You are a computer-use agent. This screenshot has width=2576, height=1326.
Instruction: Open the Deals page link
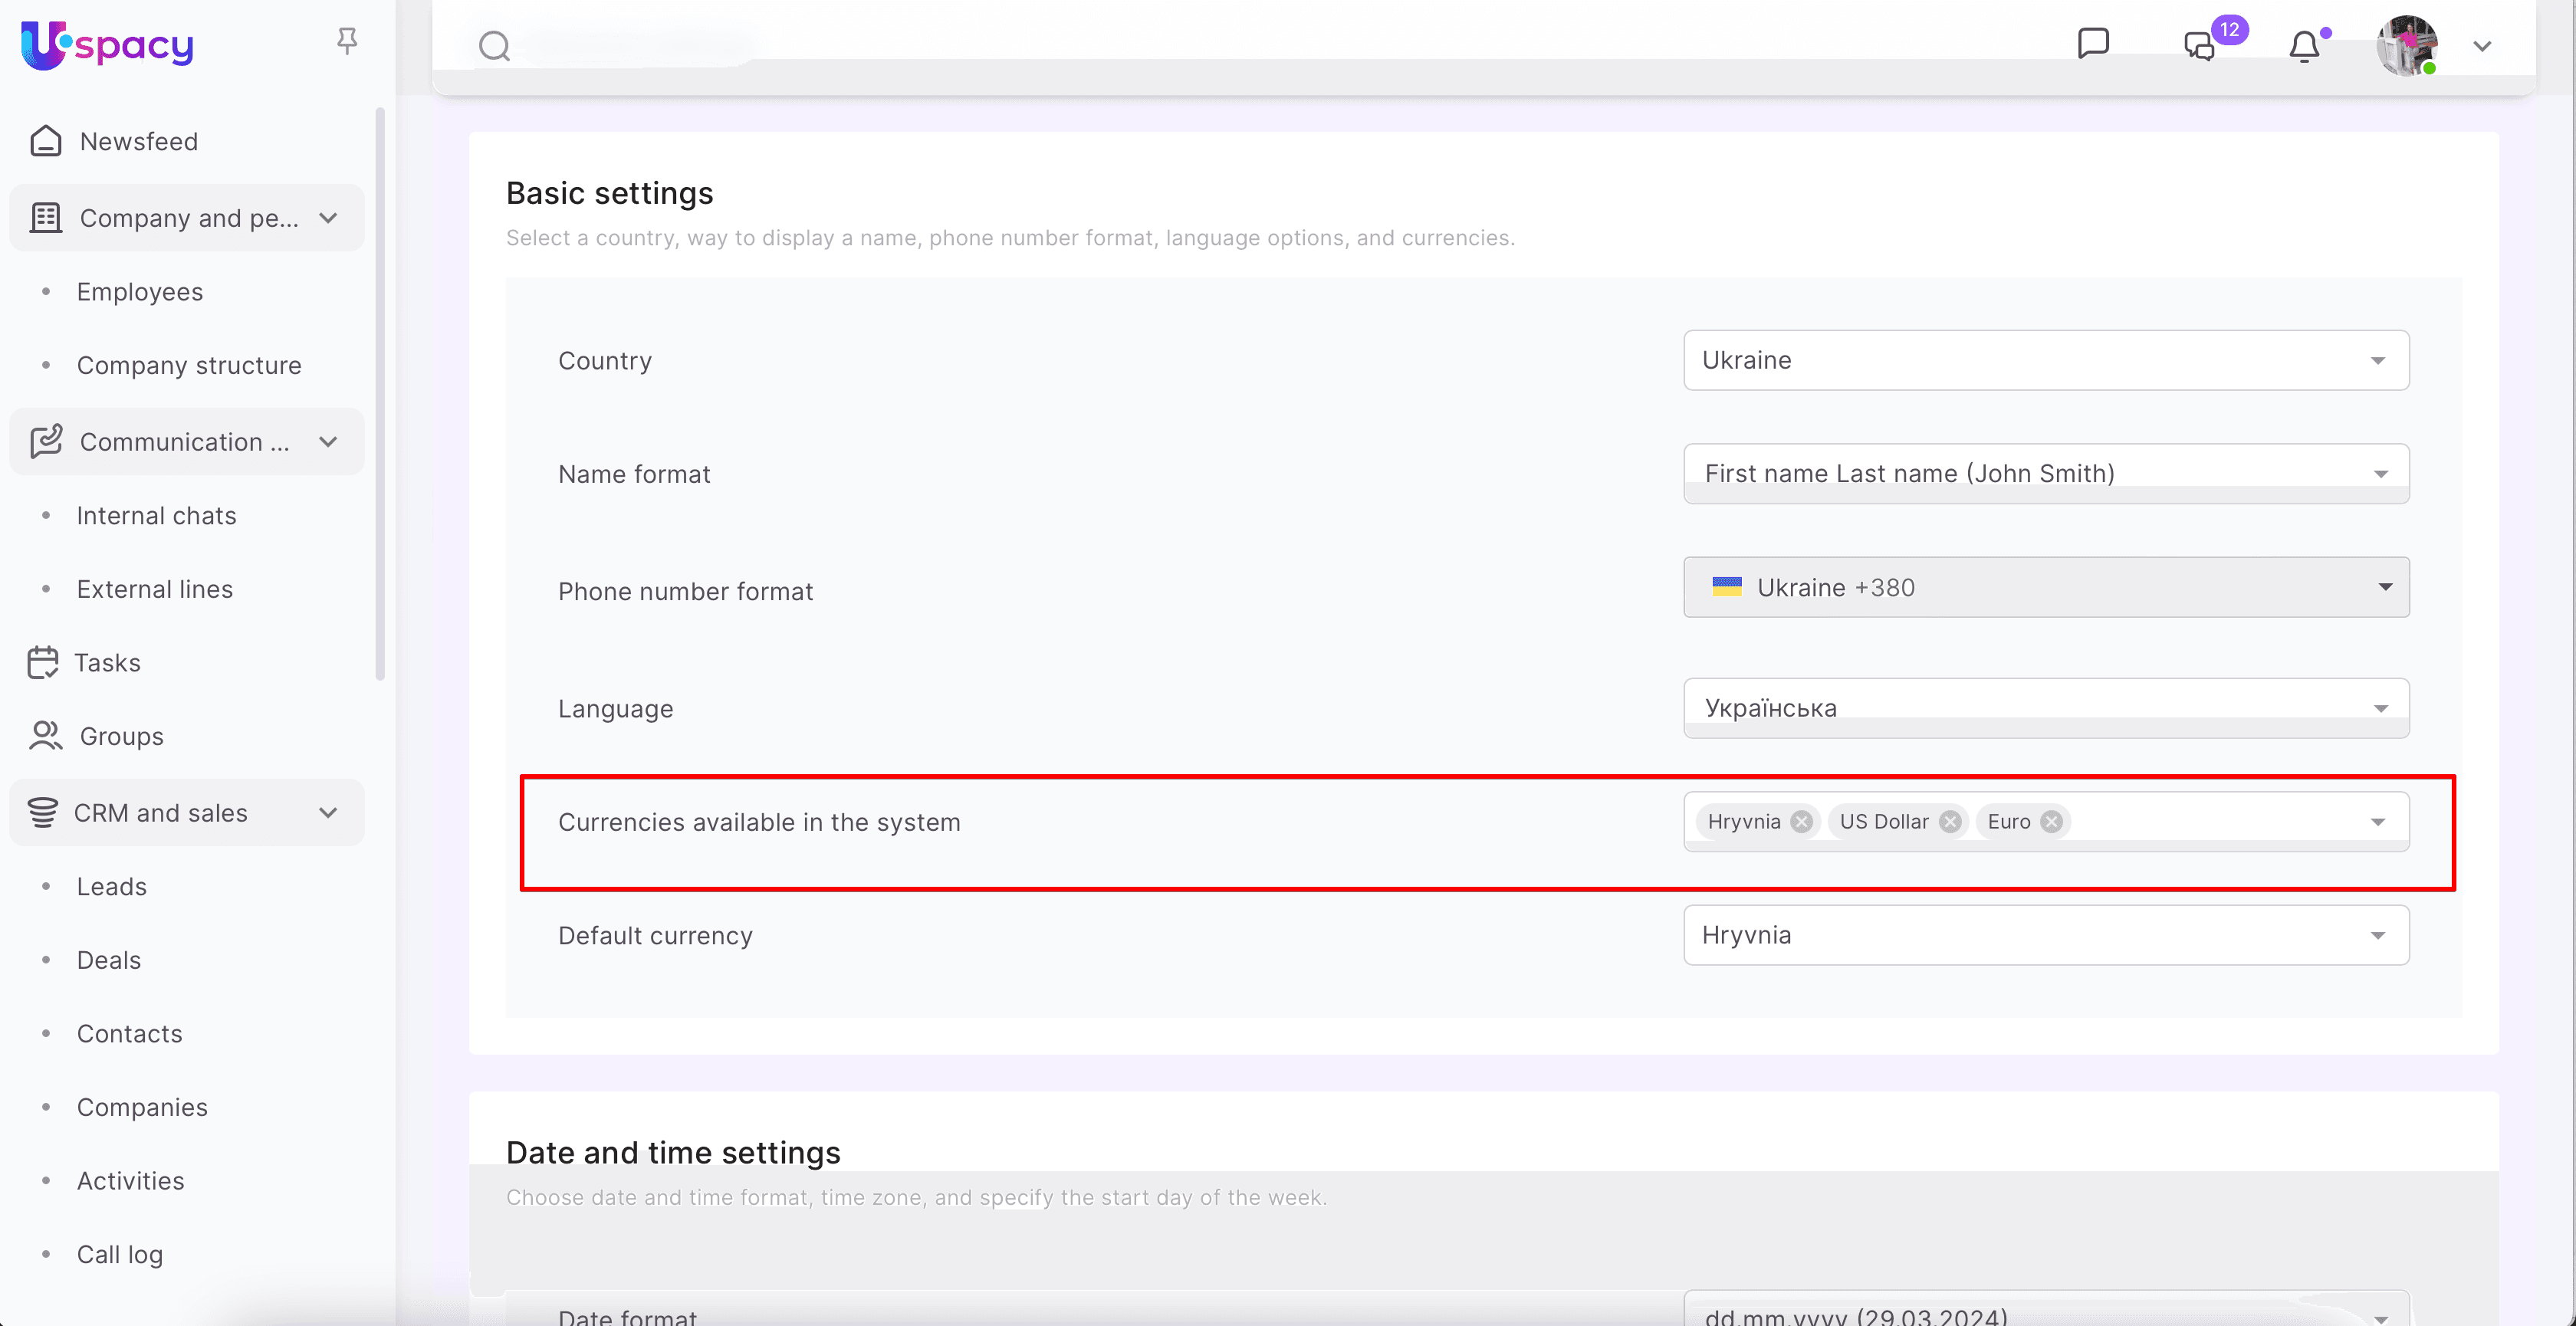pos(109,960)
